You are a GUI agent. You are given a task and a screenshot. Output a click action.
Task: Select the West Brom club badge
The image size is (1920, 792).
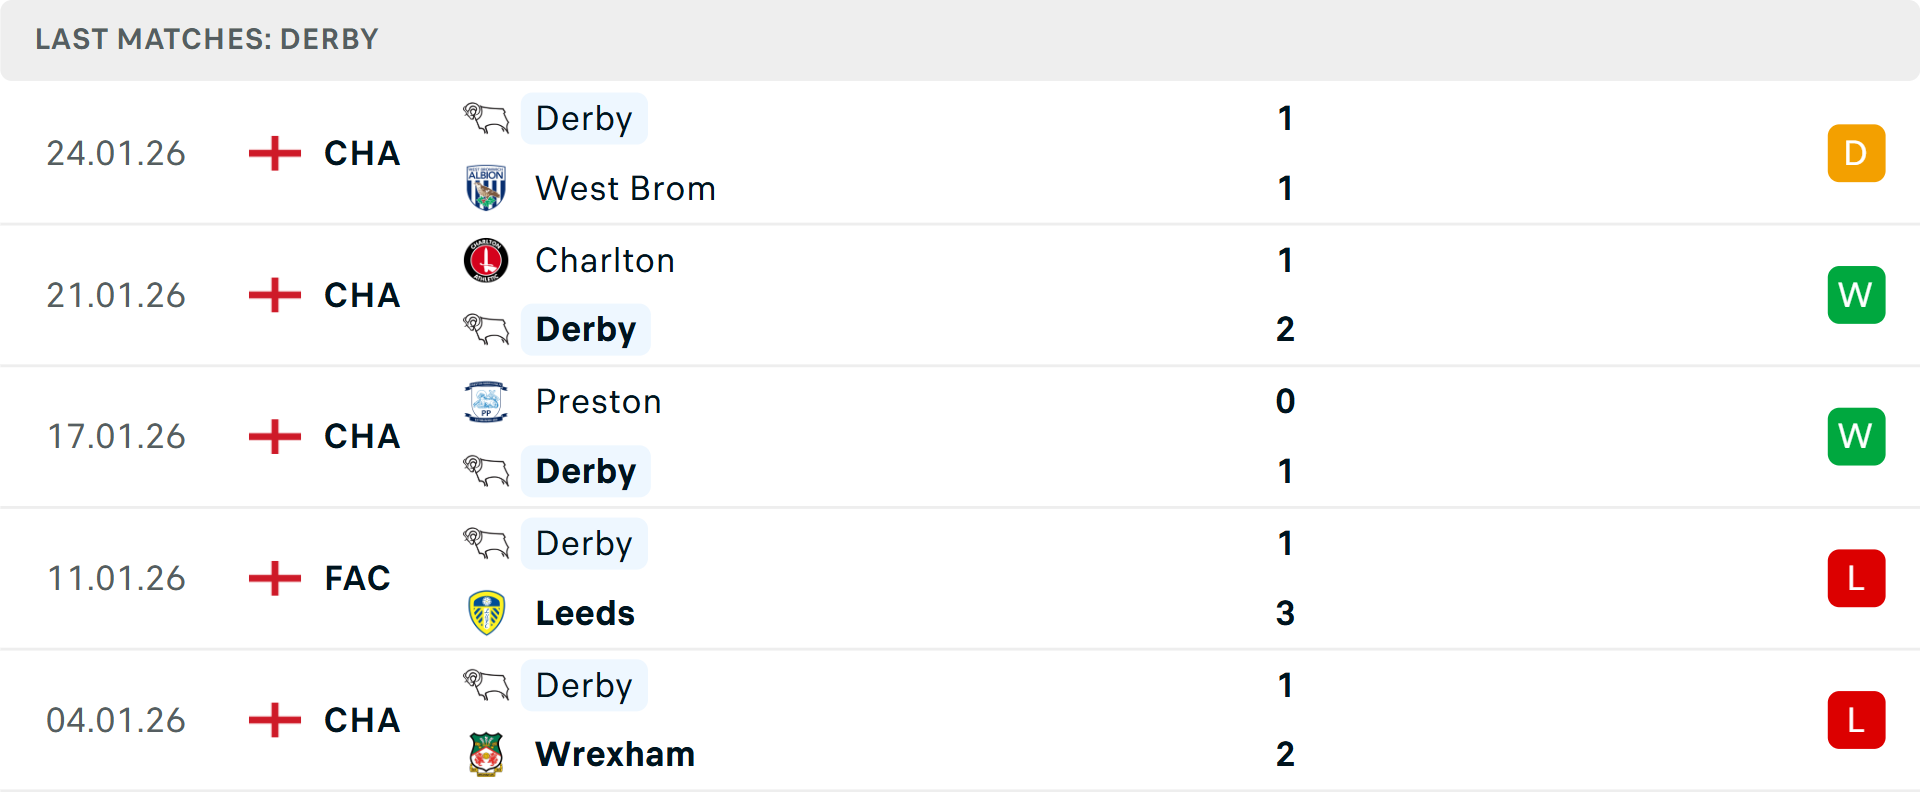coord(484,187)
